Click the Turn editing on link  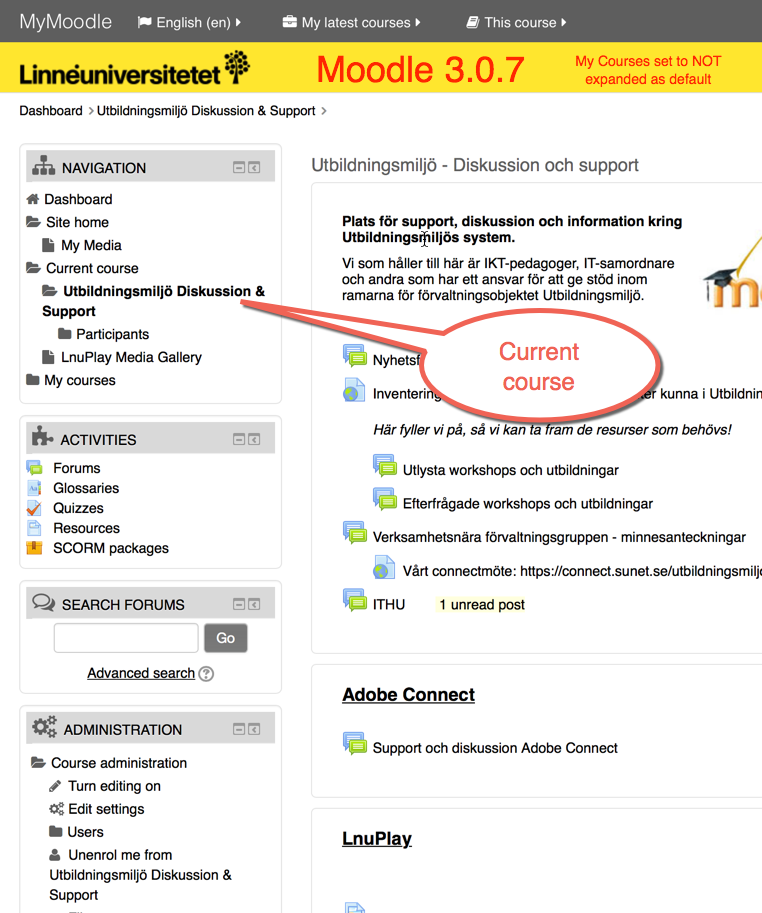coord(114,786)
